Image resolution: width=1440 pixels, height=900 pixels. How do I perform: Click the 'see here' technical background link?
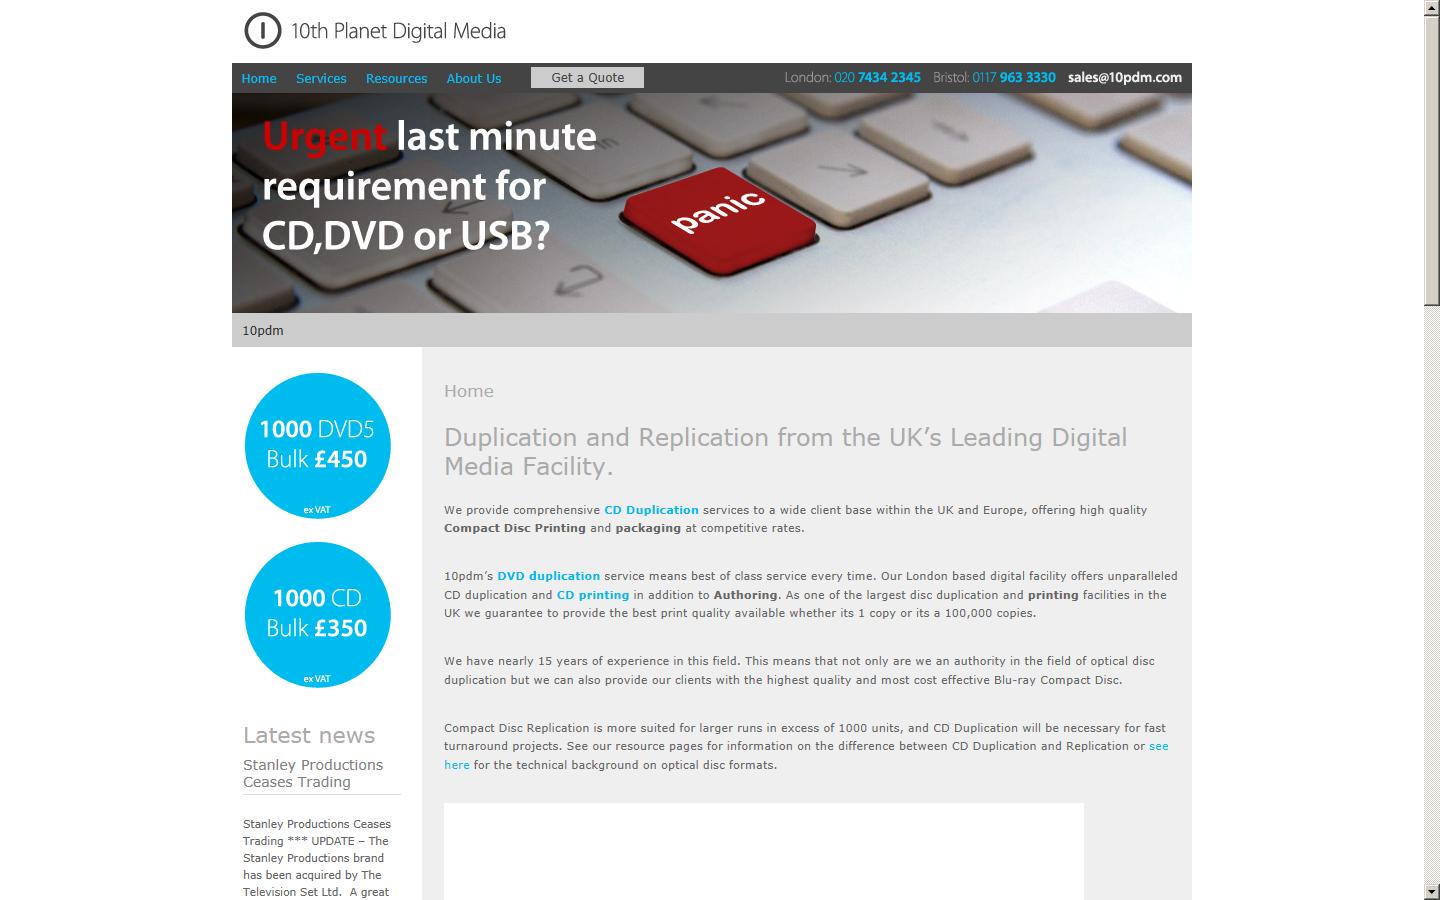point(1158,746)
